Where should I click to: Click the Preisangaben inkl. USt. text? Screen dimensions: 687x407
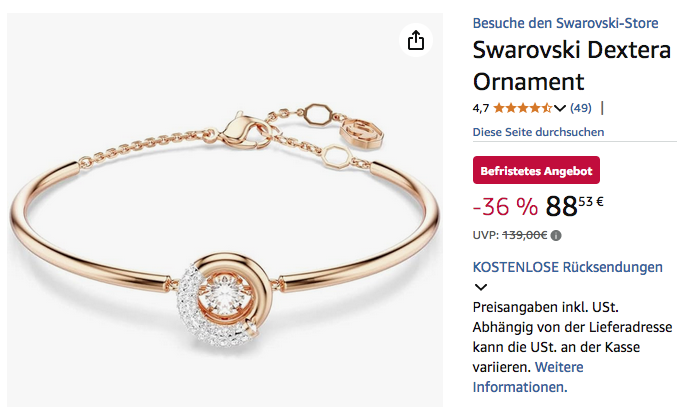(545, 307)
